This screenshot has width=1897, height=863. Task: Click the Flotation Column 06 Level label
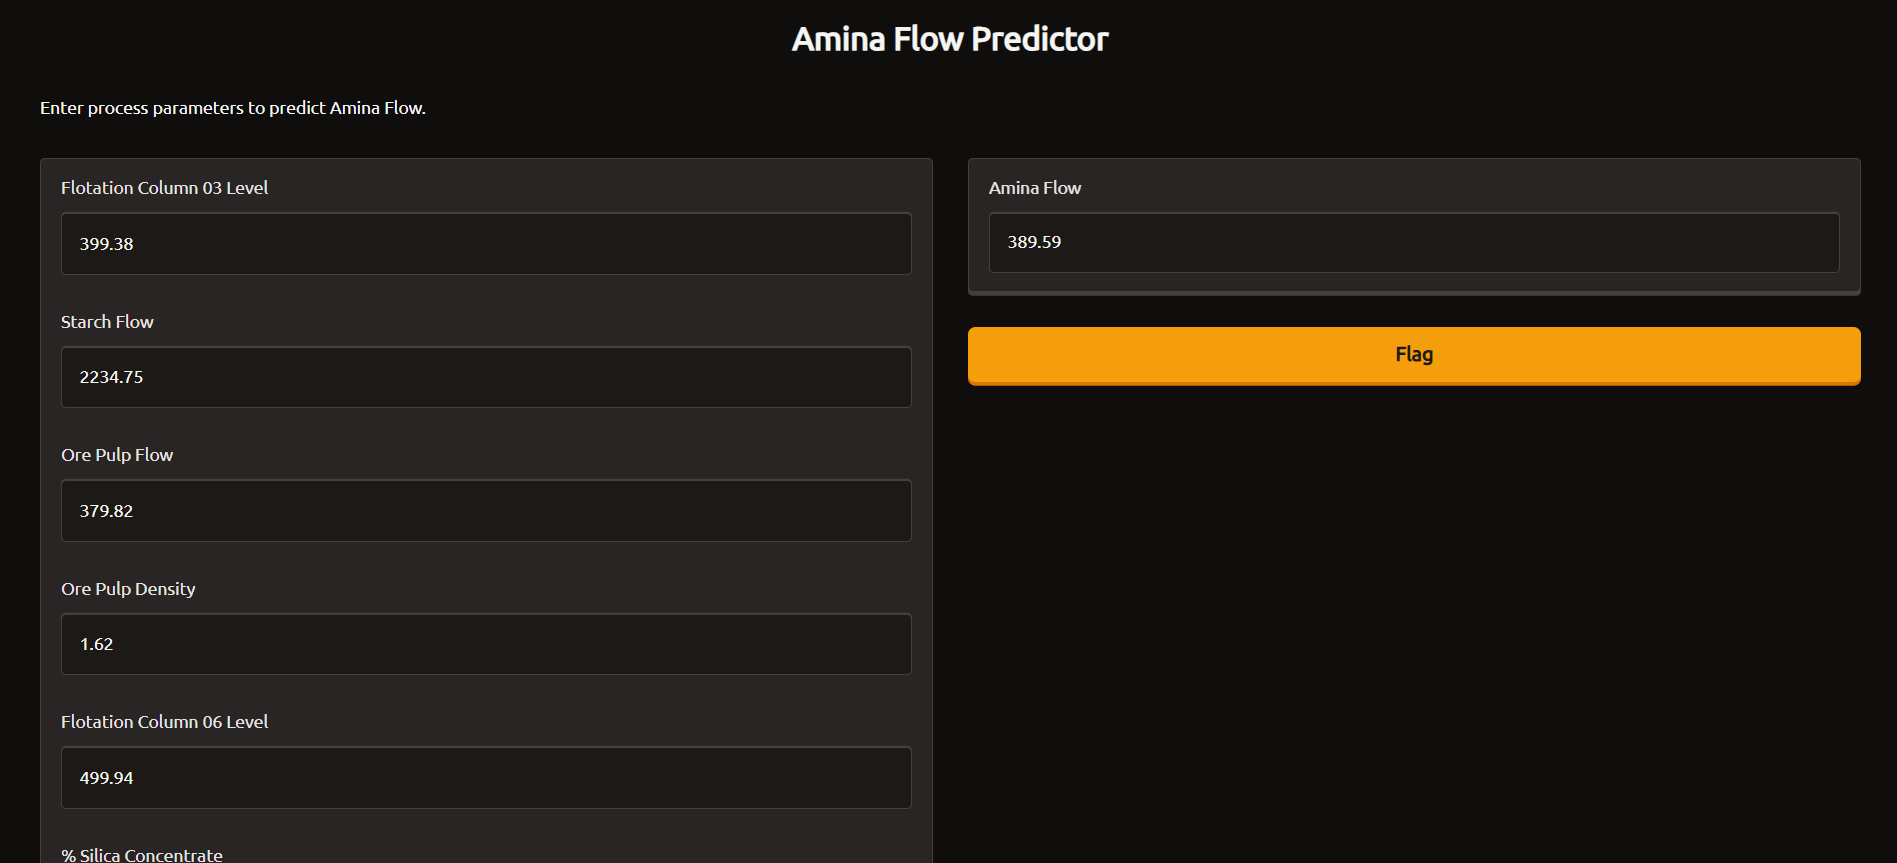click(x=165, y=722)
